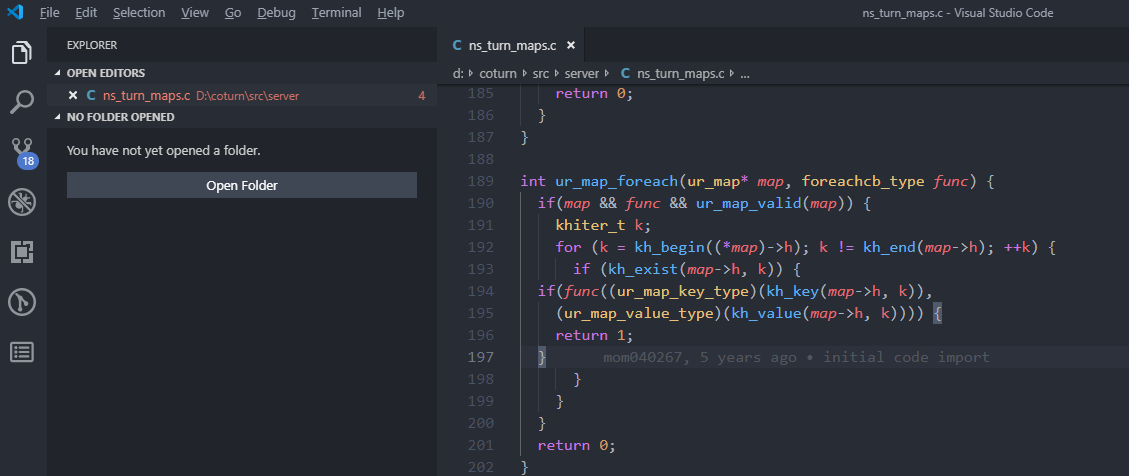Click the Explorer panel title

pyautogui.click(x=92, y=45)
